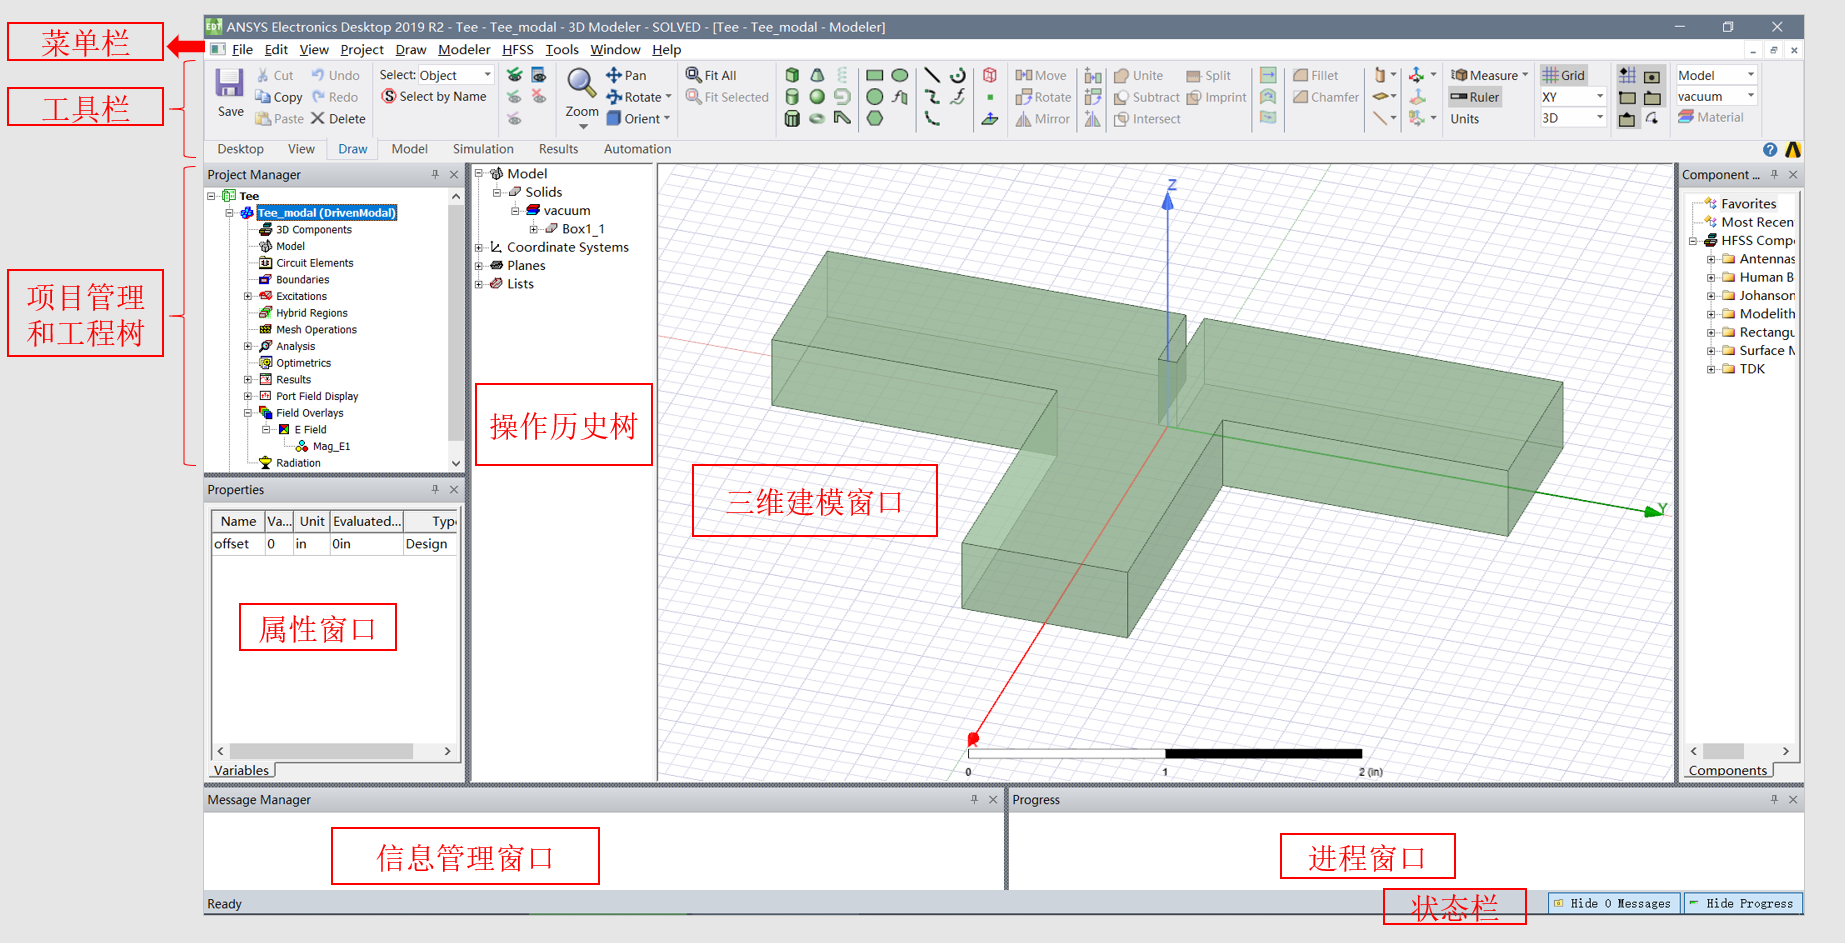The width and height of the screenshot is (1845, 943).
Task: Select the Draw Sphere tool
Action: pos(817,97)
